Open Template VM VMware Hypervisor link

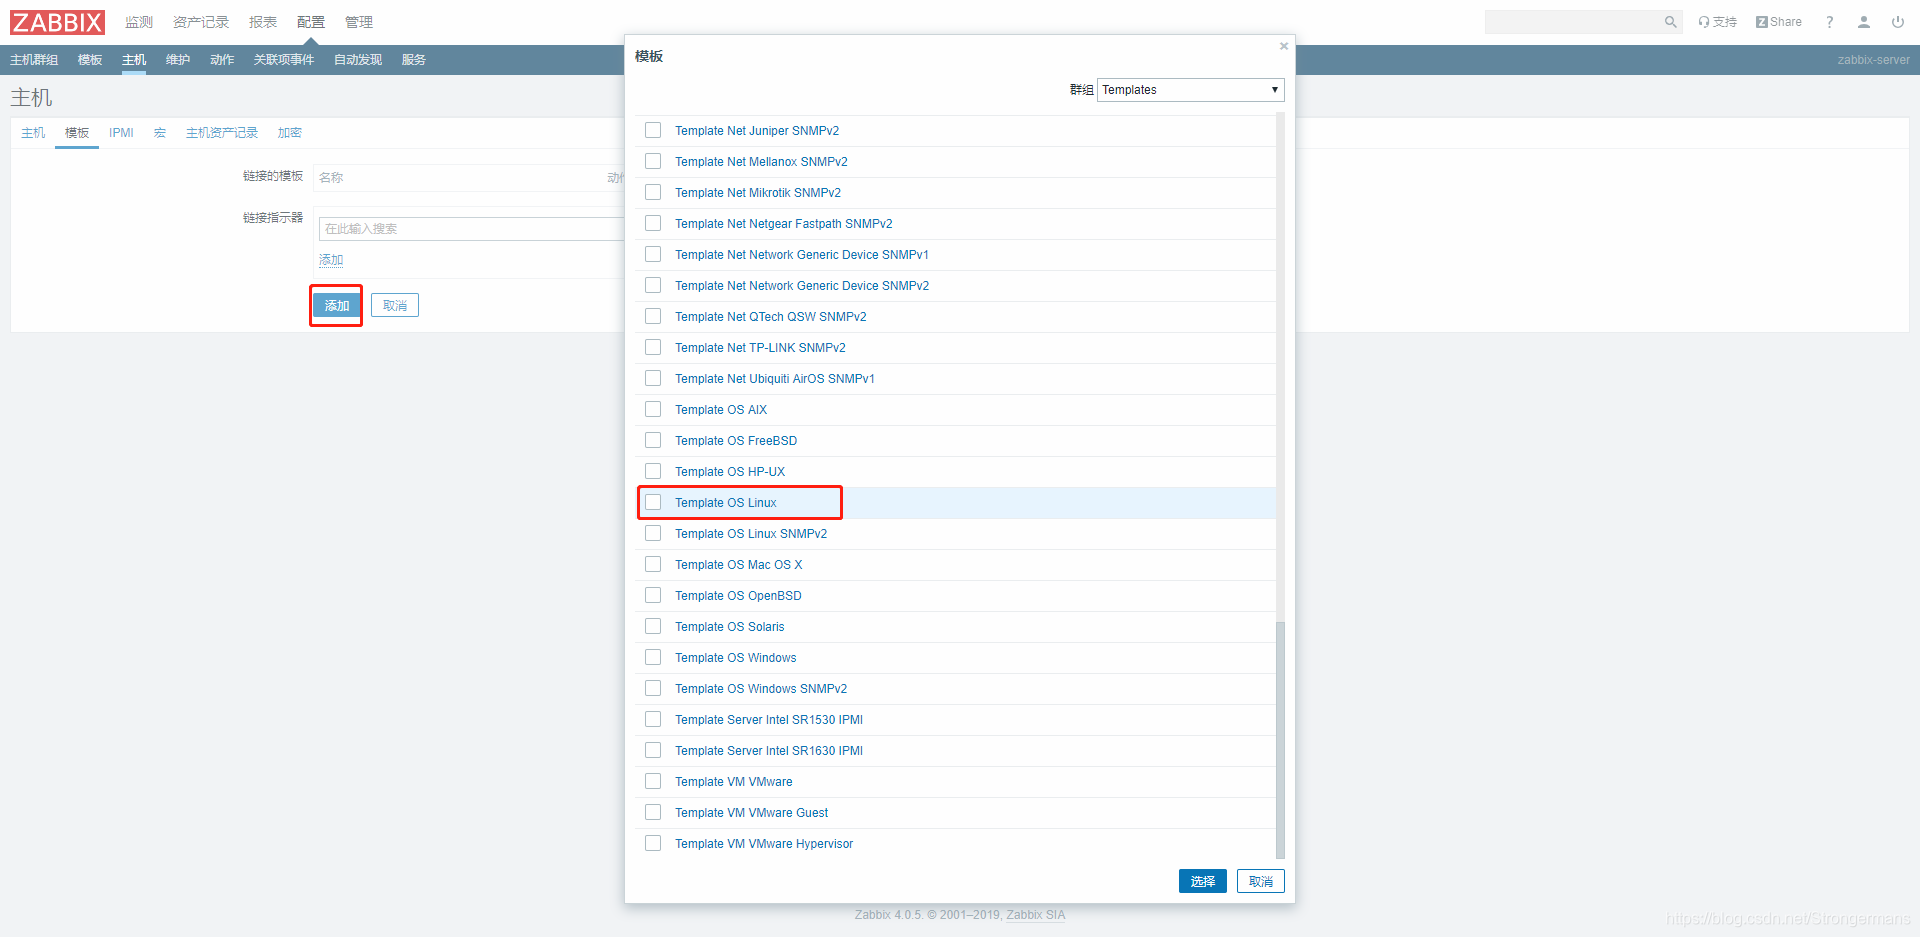pos(764,844)
